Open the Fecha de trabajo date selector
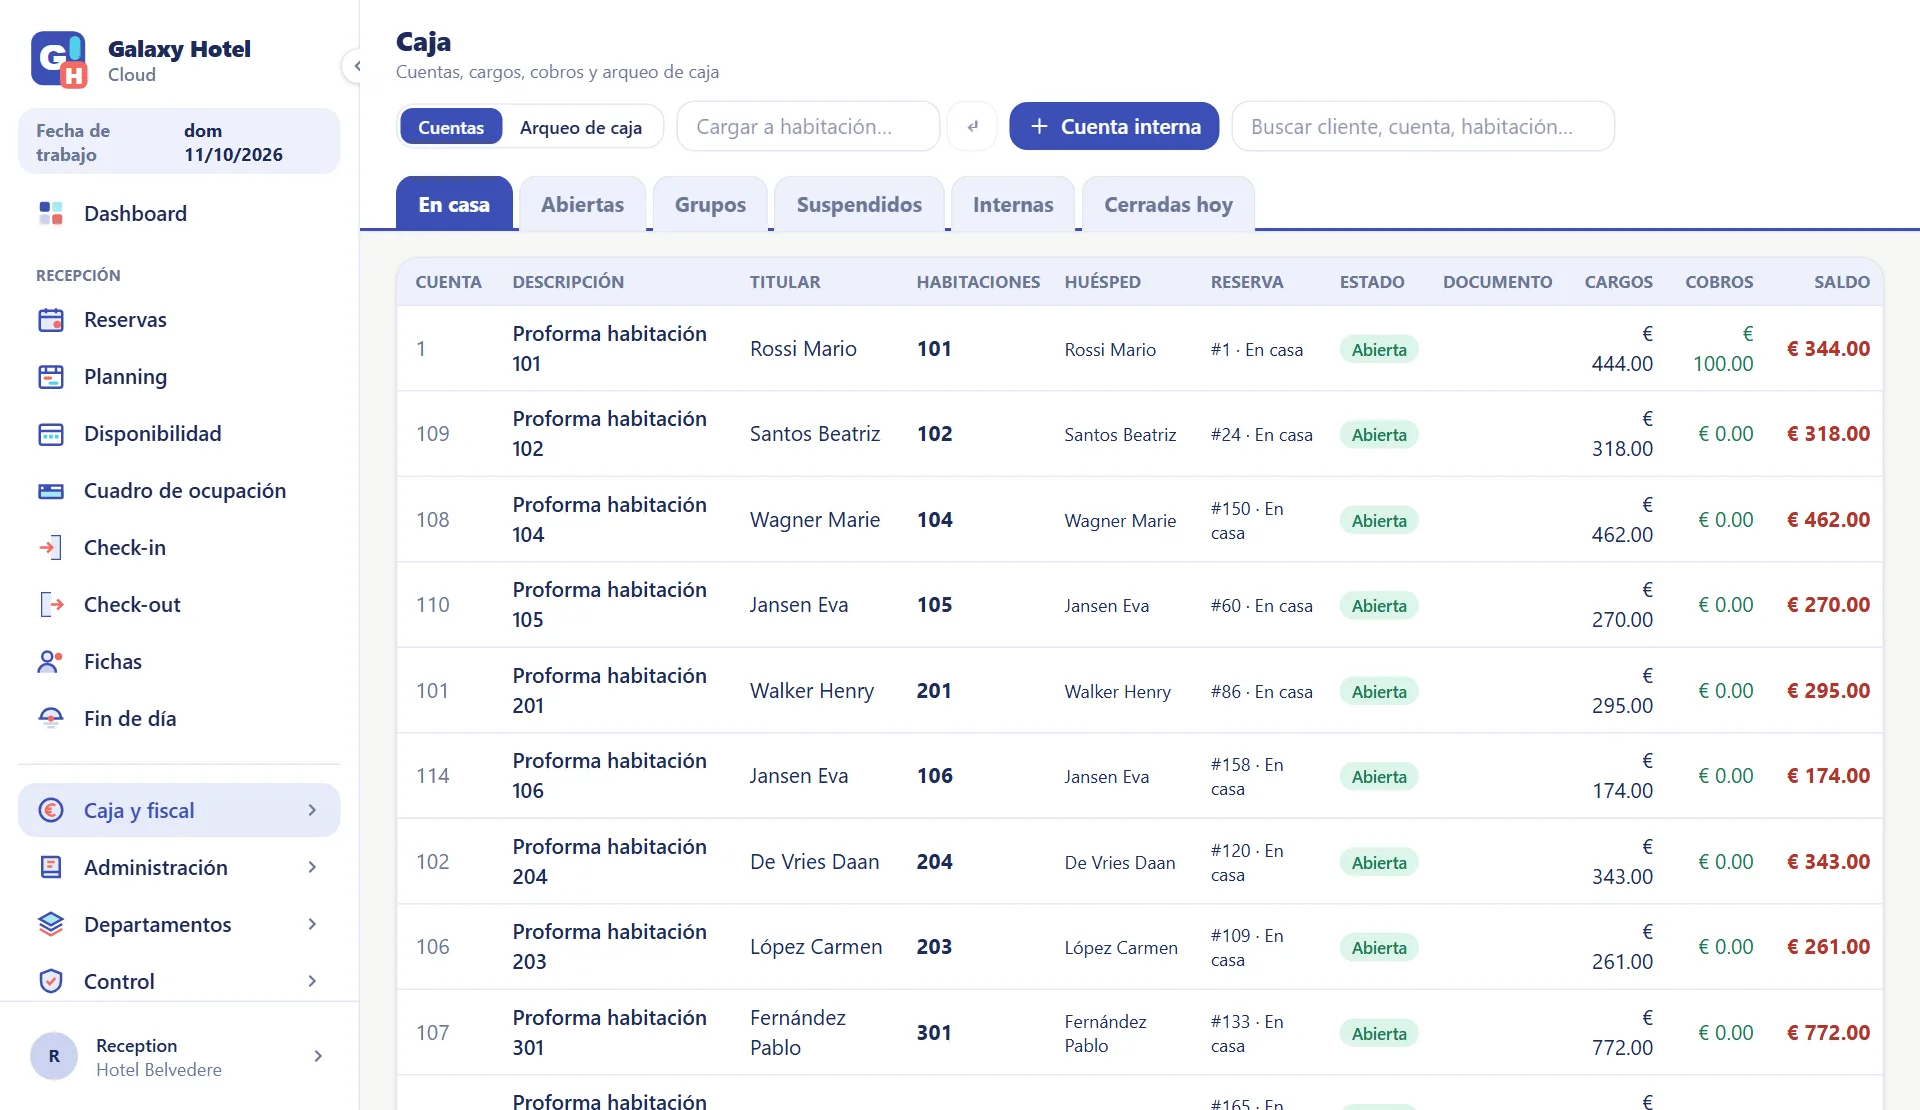 point(179,142)
